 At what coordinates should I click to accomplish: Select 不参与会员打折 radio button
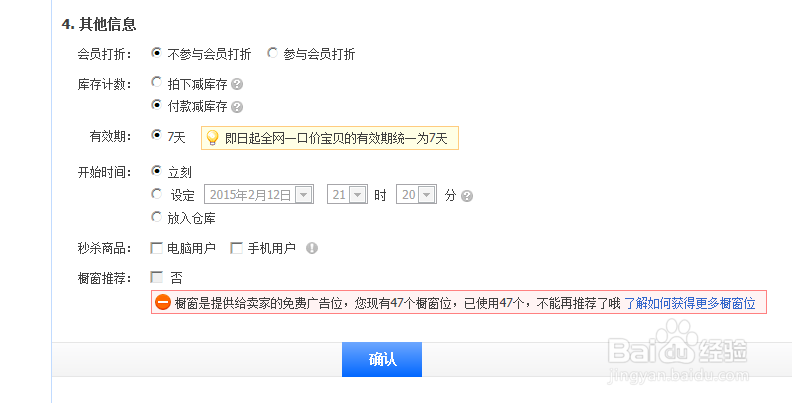click(x=156, y=54)
